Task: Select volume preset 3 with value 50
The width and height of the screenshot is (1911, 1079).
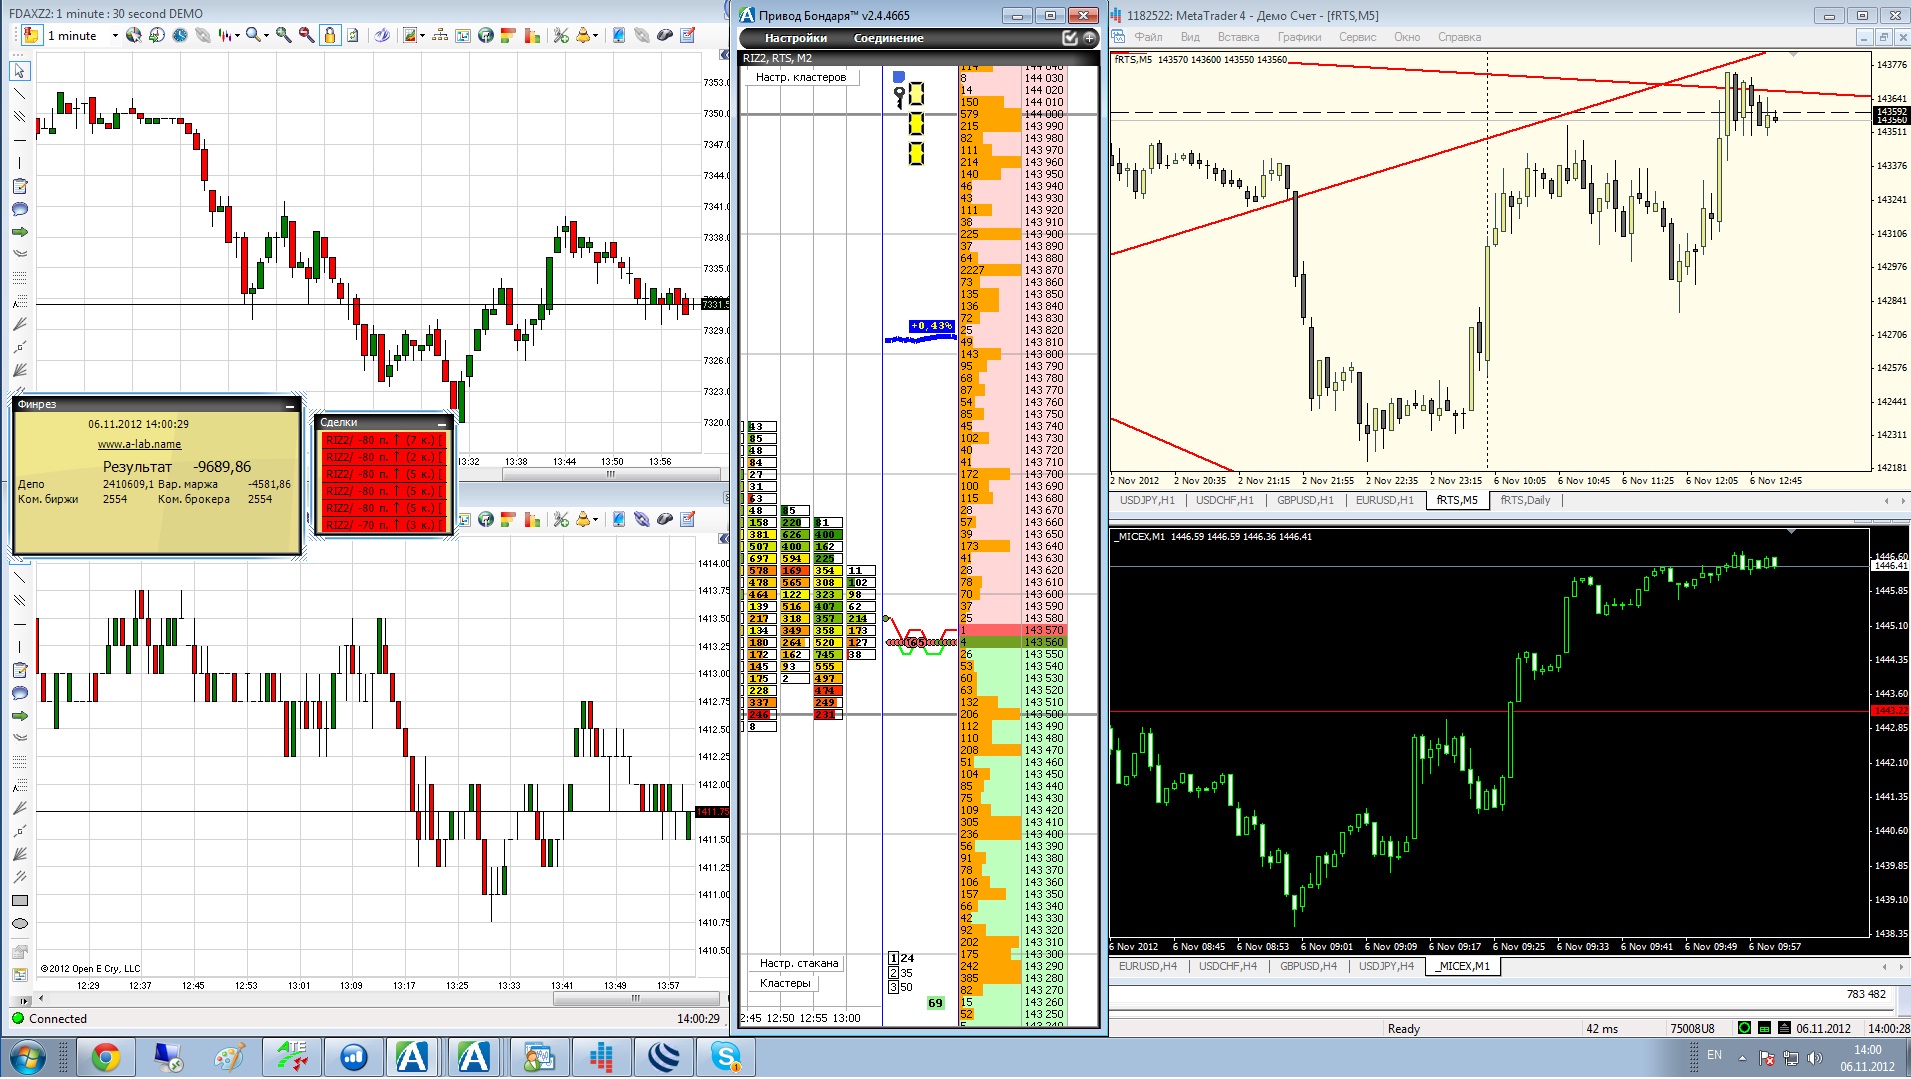Action: [901, 987]
